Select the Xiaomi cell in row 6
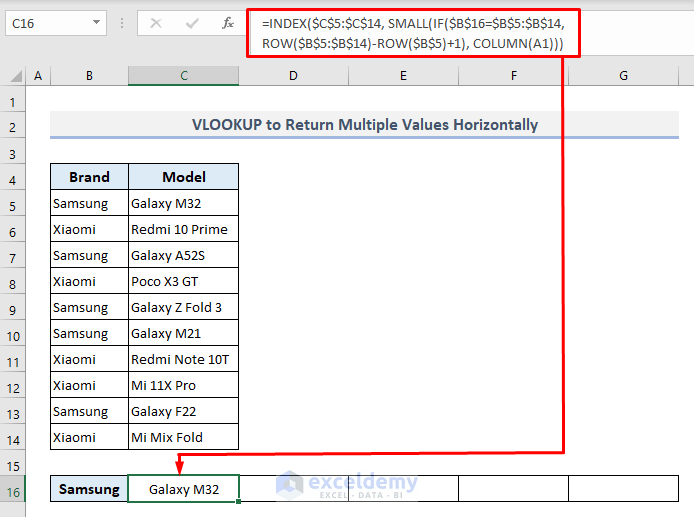The image size is (694, 517). [89, 229]
